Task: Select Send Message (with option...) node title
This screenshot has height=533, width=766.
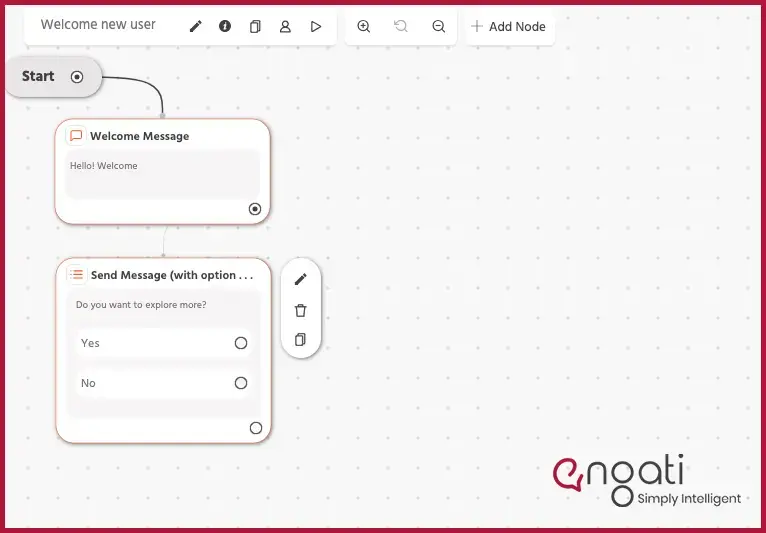Action: 172,275
